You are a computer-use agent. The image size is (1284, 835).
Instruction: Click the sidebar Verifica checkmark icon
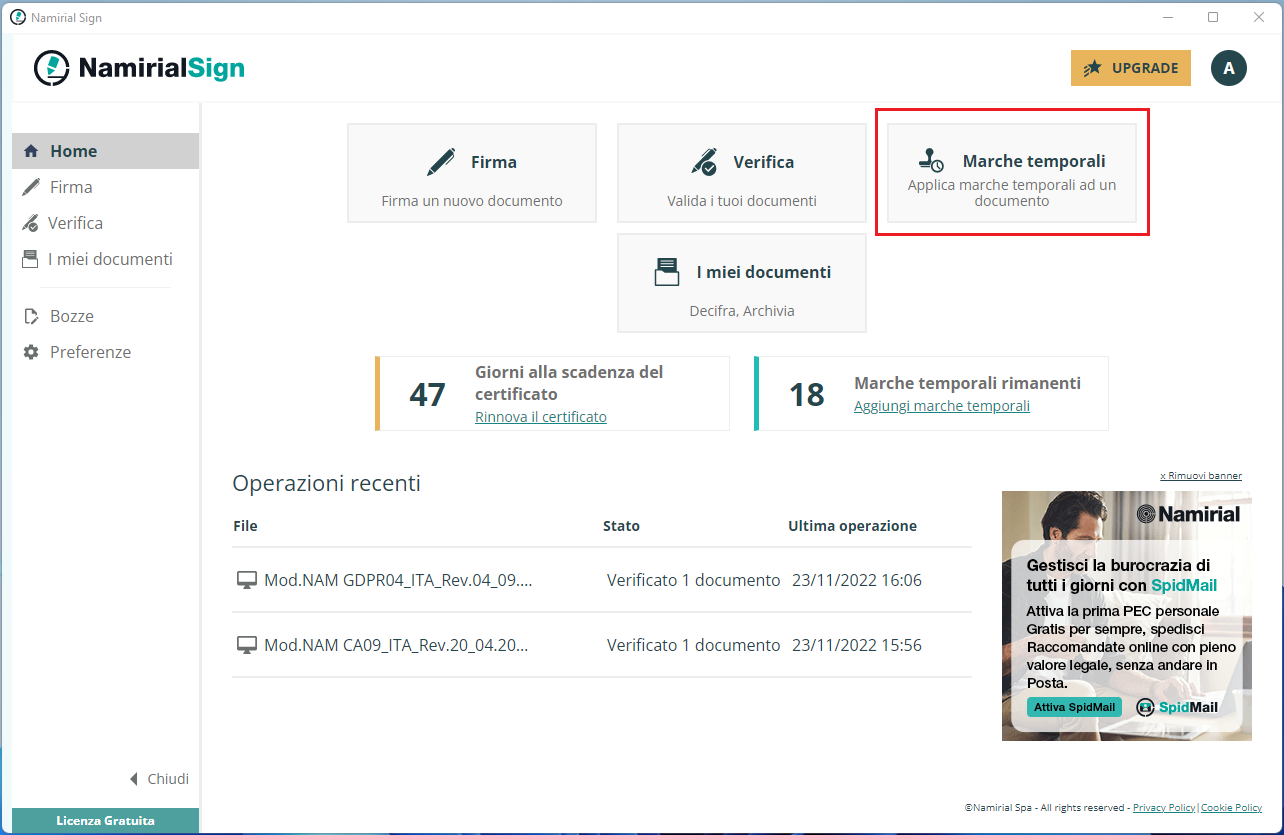(x=31, y=223)
